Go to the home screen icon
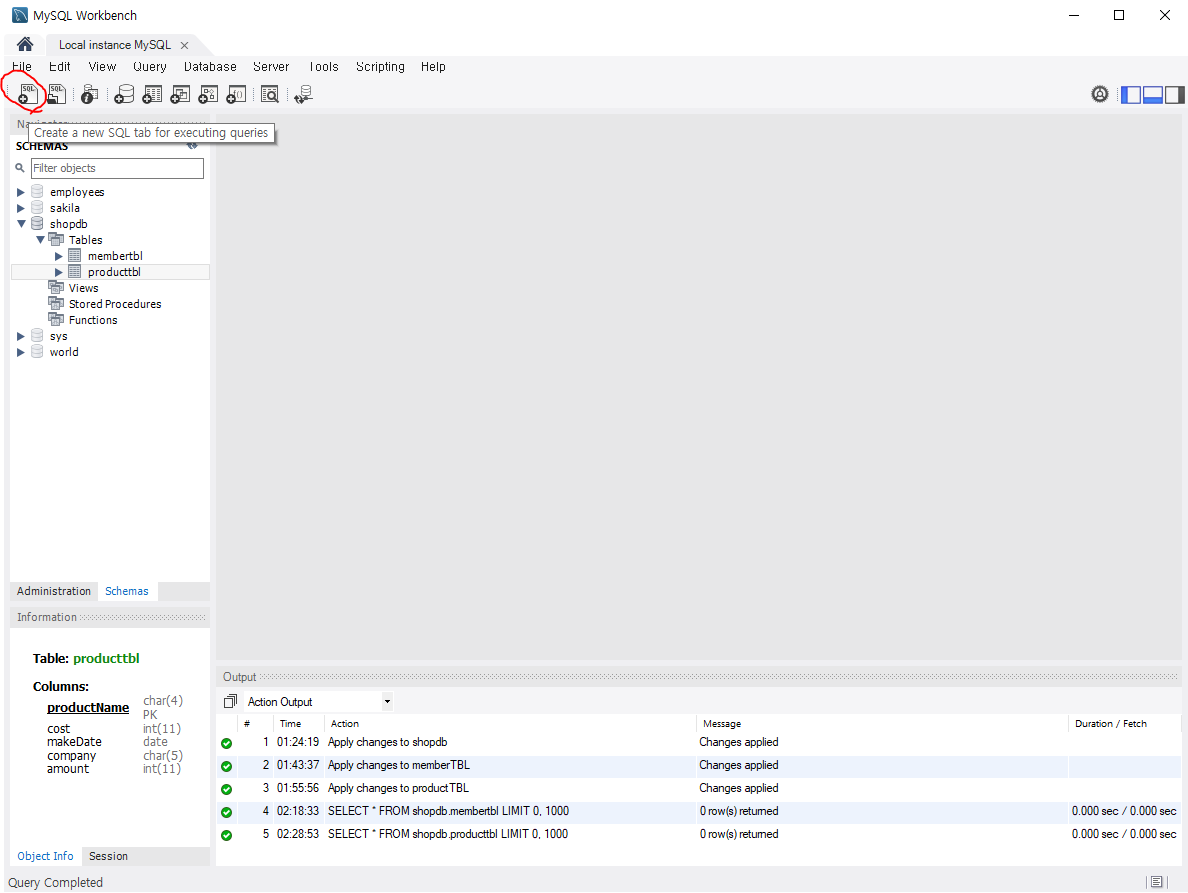This screenshot has width=1188, height=893. coord(25,45)
